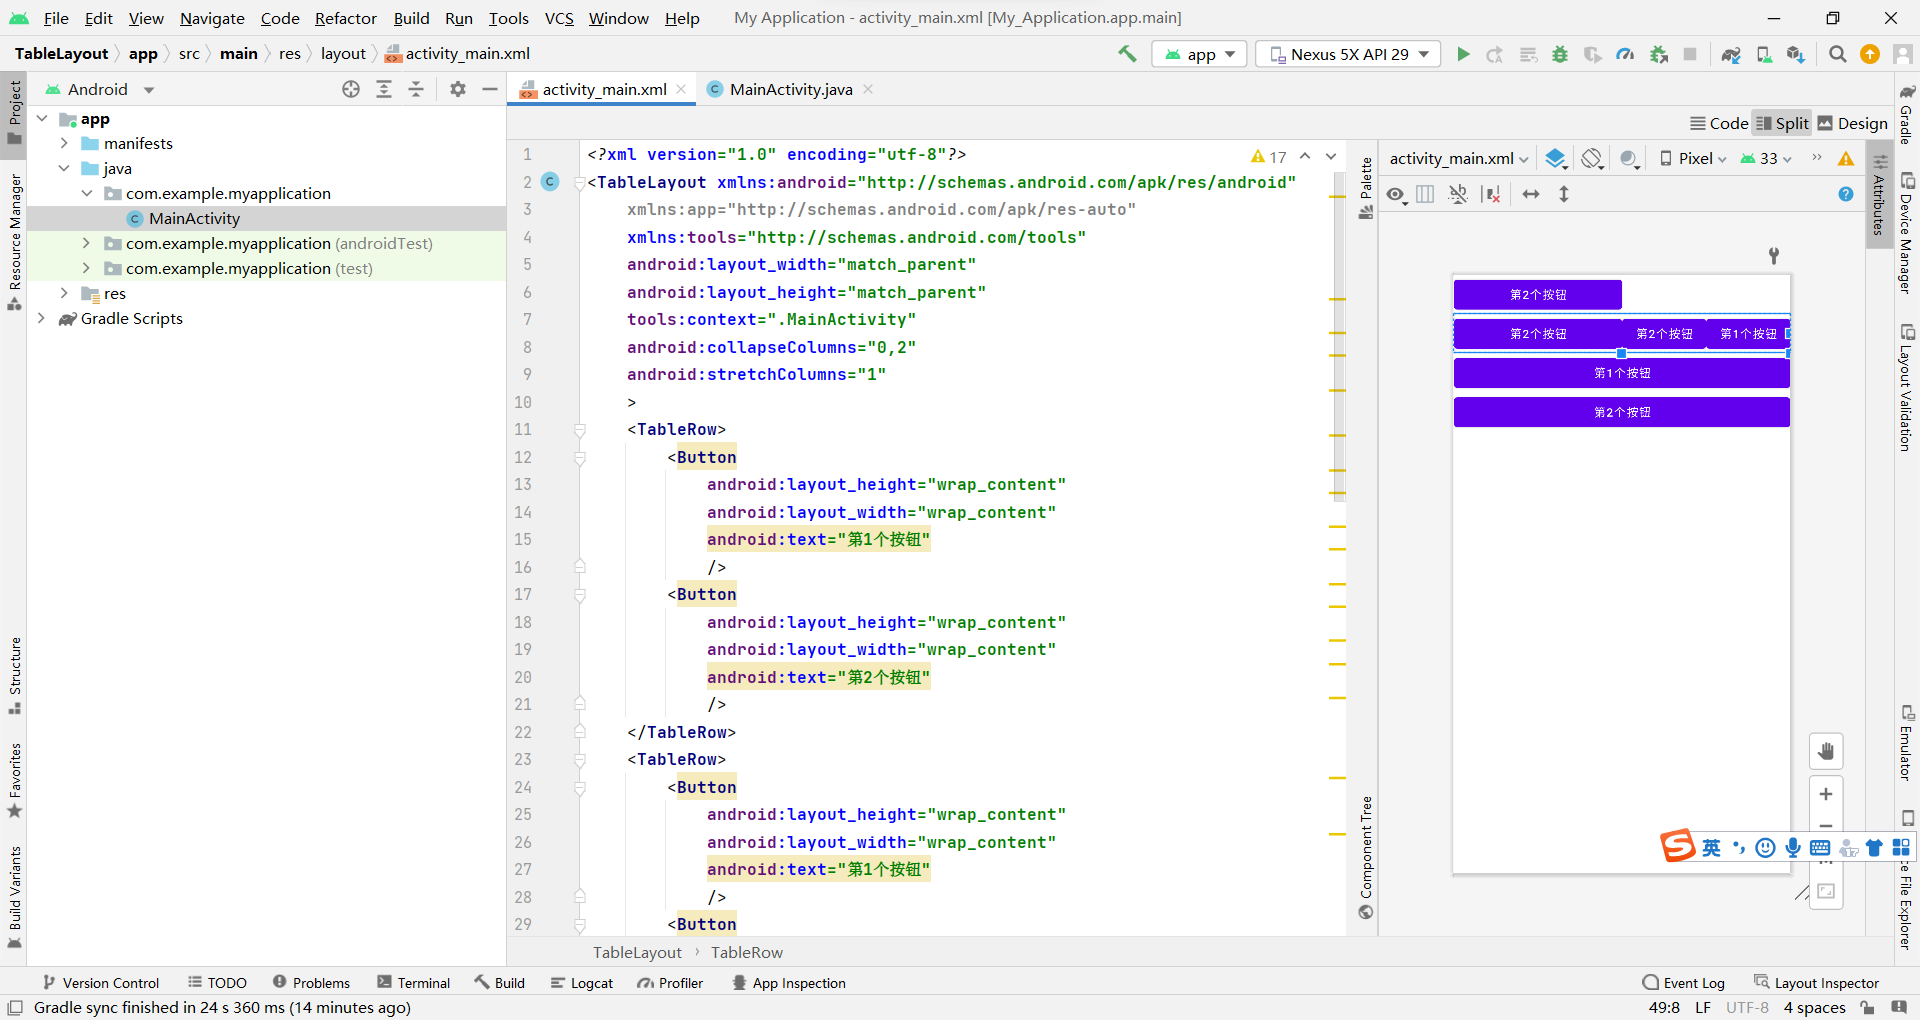Open Search Everywhere magnifier icon
This screenshot has width=1920, height=1020.
[x=1837, y=54]
